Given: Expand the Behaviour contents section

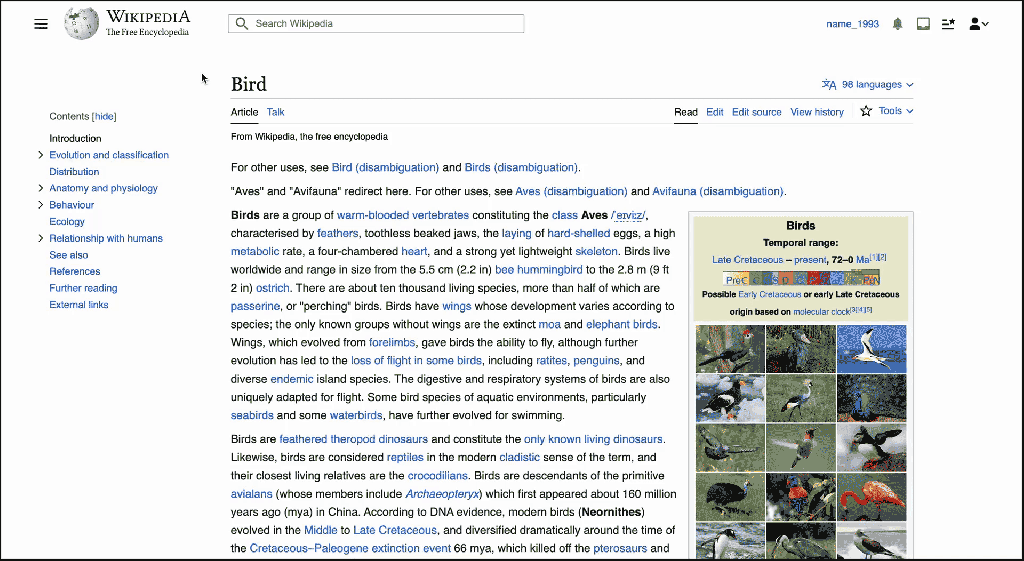Looking at the screenshot, I should (x=40, y=205).
